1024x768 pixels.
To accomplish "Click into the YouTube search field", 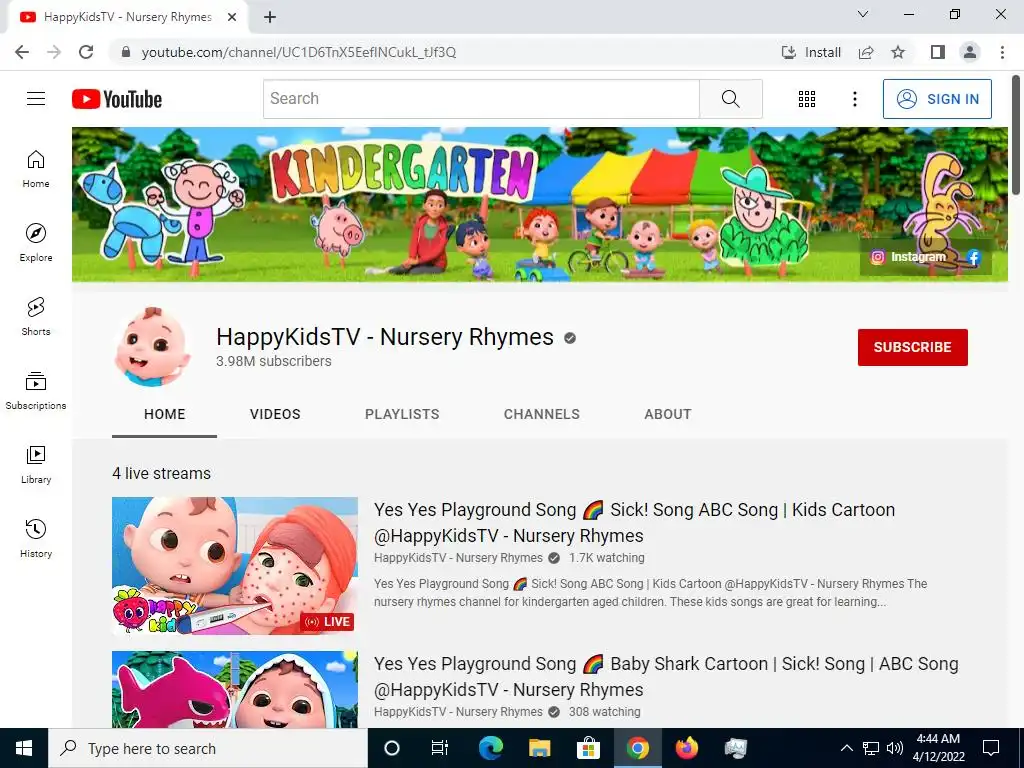I will pos(481,99).
